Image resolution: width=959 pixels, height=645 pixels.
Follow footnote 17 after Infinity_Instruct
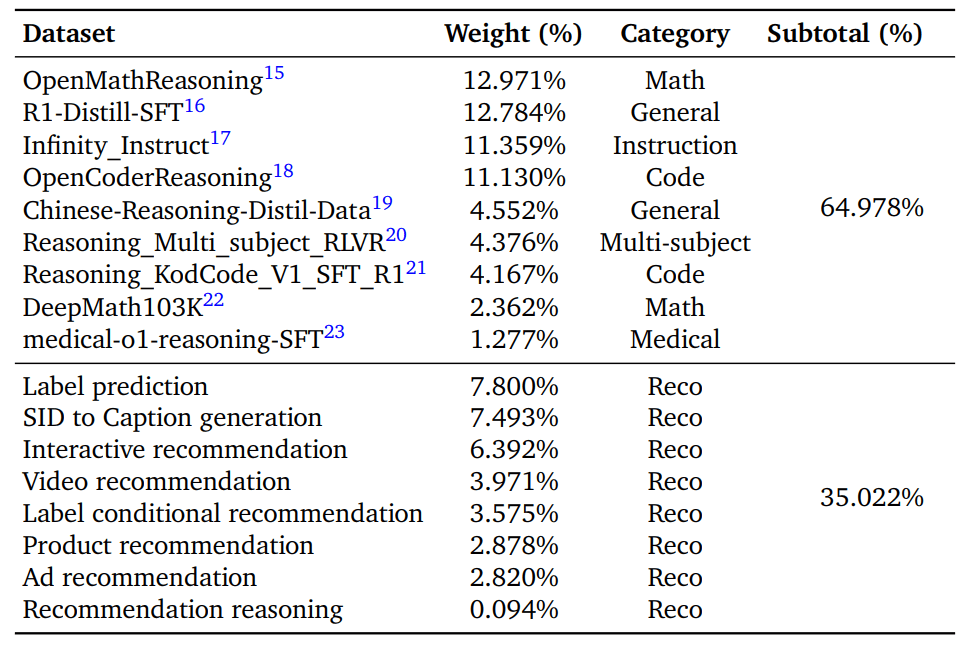[x=220, y=139]
